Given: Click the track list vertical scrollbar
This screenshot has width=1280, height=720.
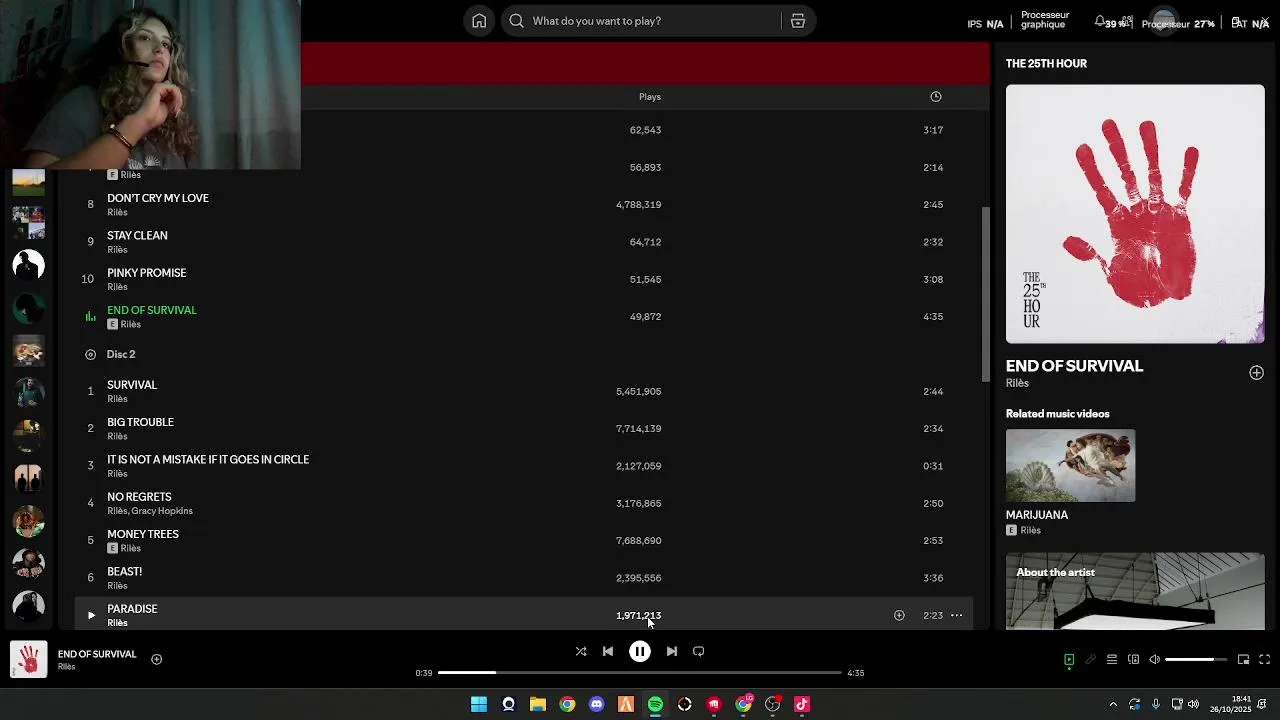Looking at the screenshot, I should [x=986, y=293].
